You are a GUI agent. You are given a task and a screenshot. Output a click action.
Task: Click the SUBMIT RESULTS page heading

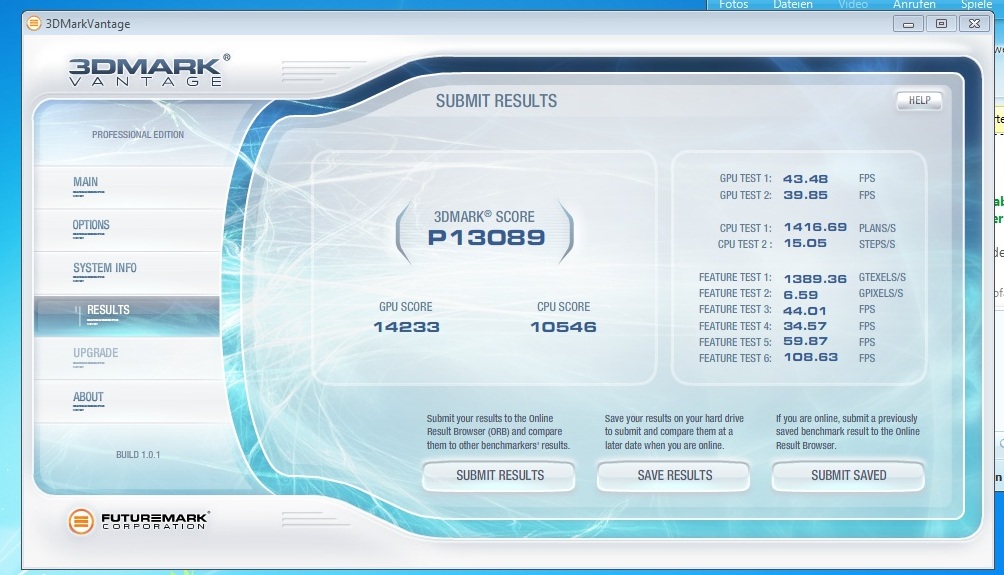[496, 101]
